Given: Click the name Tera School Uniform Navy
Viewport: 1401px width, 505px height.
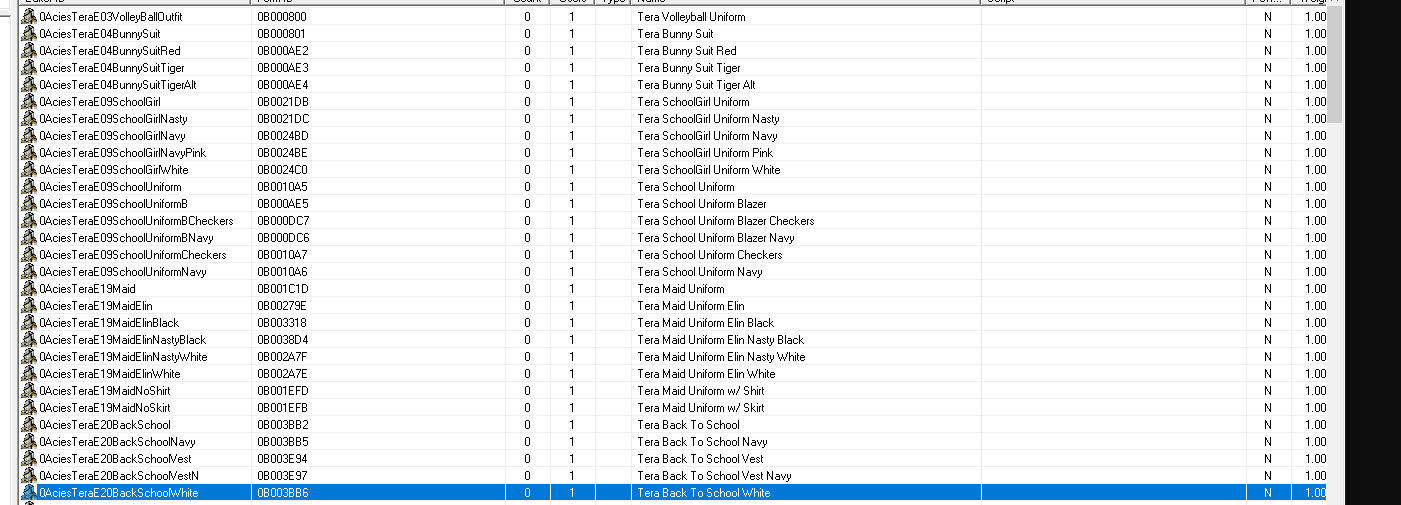Looking at the screenshot, I should click(x=700, y=272).
